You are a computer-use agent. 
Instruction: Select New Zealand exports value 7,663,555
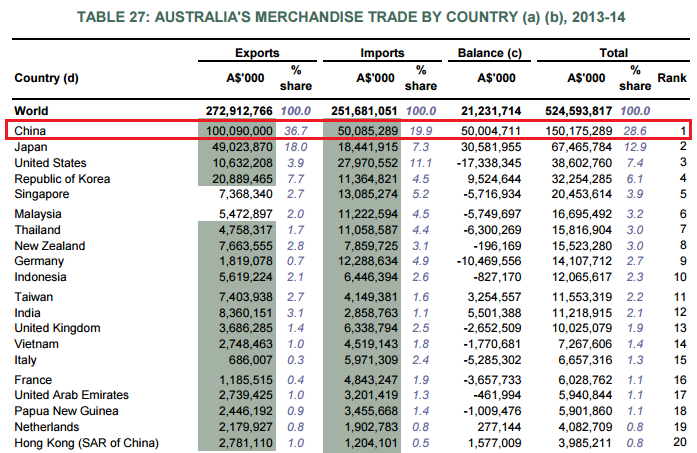[x=245, y=246]
